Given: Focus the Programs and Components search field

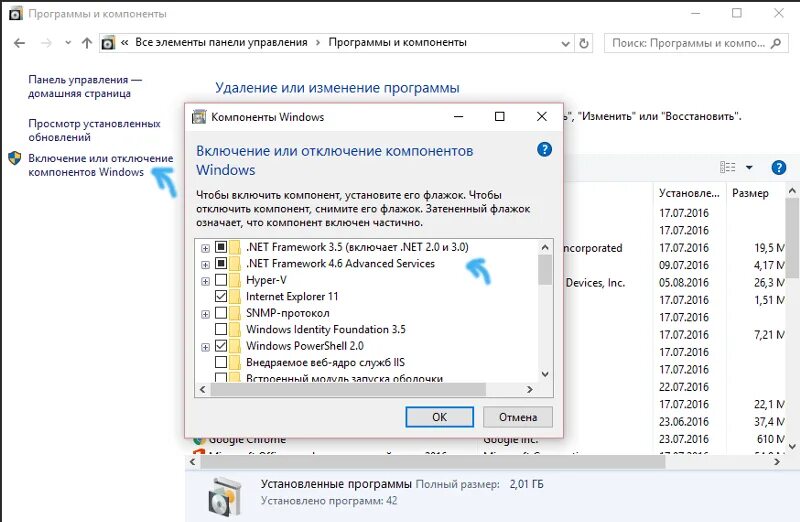Looking at the screenshot, I should tap(696, 43).
